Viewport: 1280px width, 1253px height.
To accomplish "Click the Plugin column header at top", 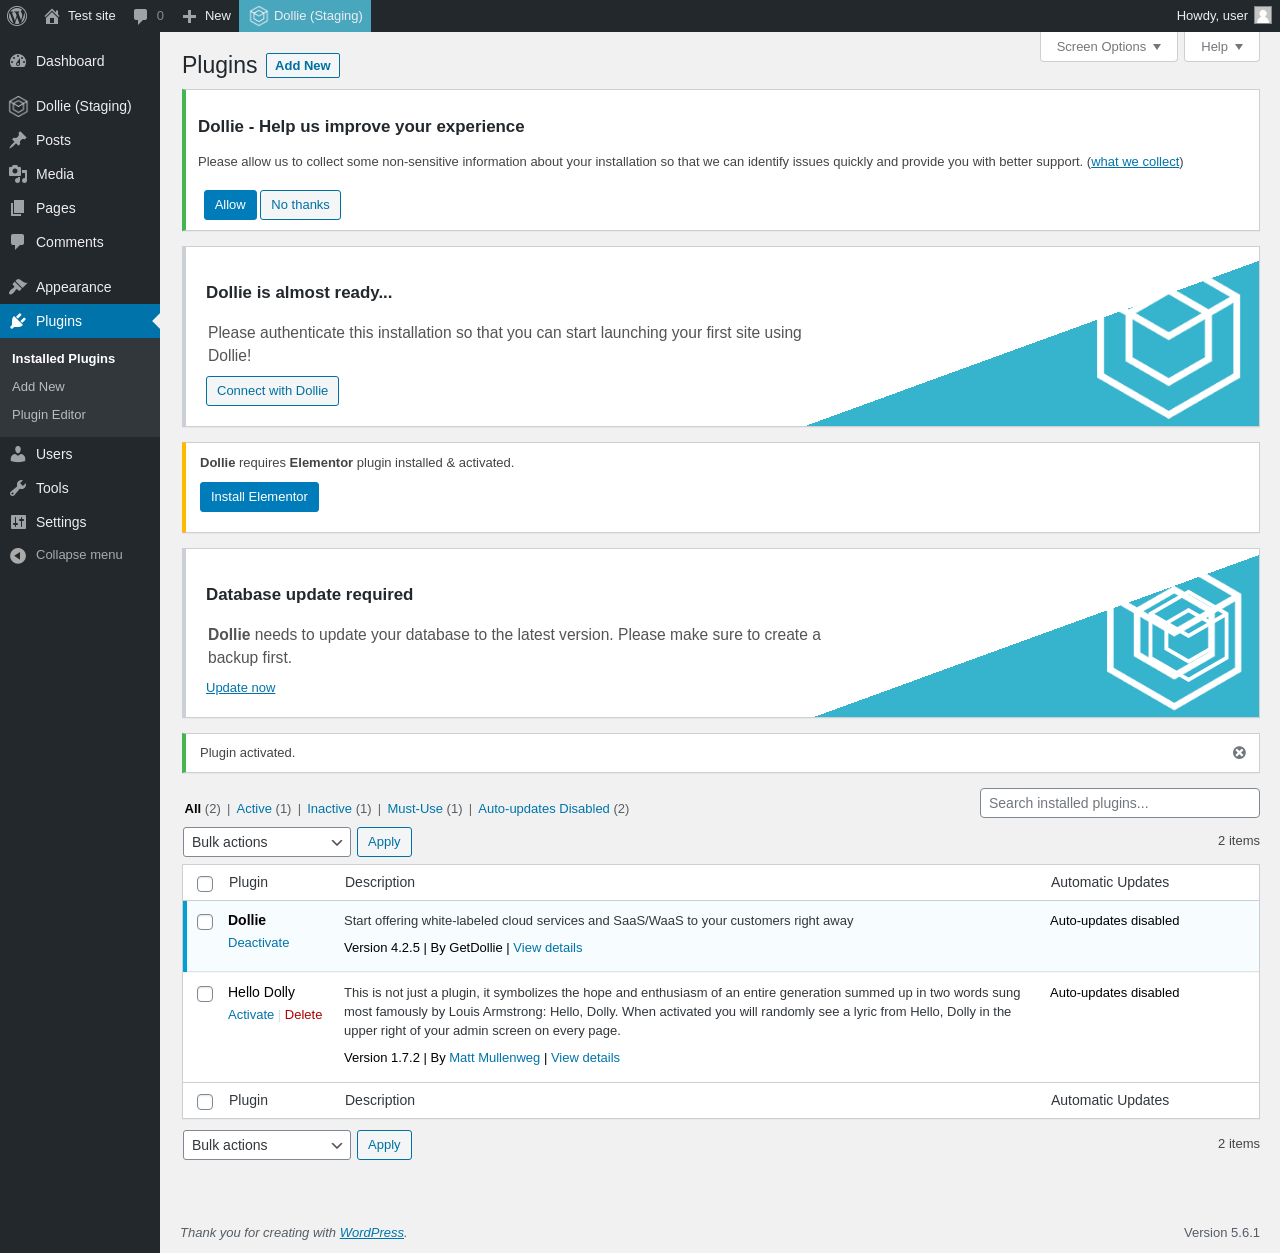I will (248, 882).
